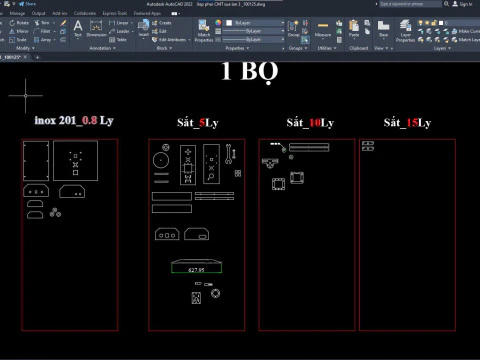Click the 'Sắt_15Ly' label
Screen dimensions: 480x360
pos(407,123)
